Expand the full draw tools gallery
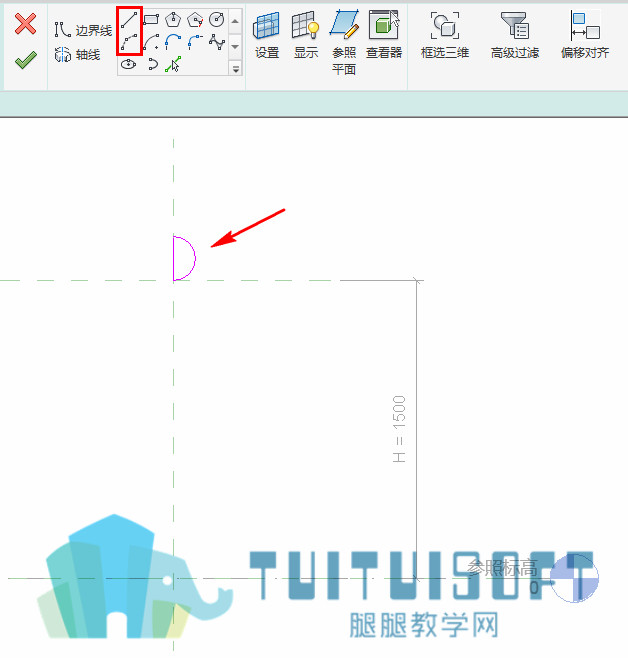Image resolution: width=628 pixels, height=658 pixels. (x=235, y=68)
